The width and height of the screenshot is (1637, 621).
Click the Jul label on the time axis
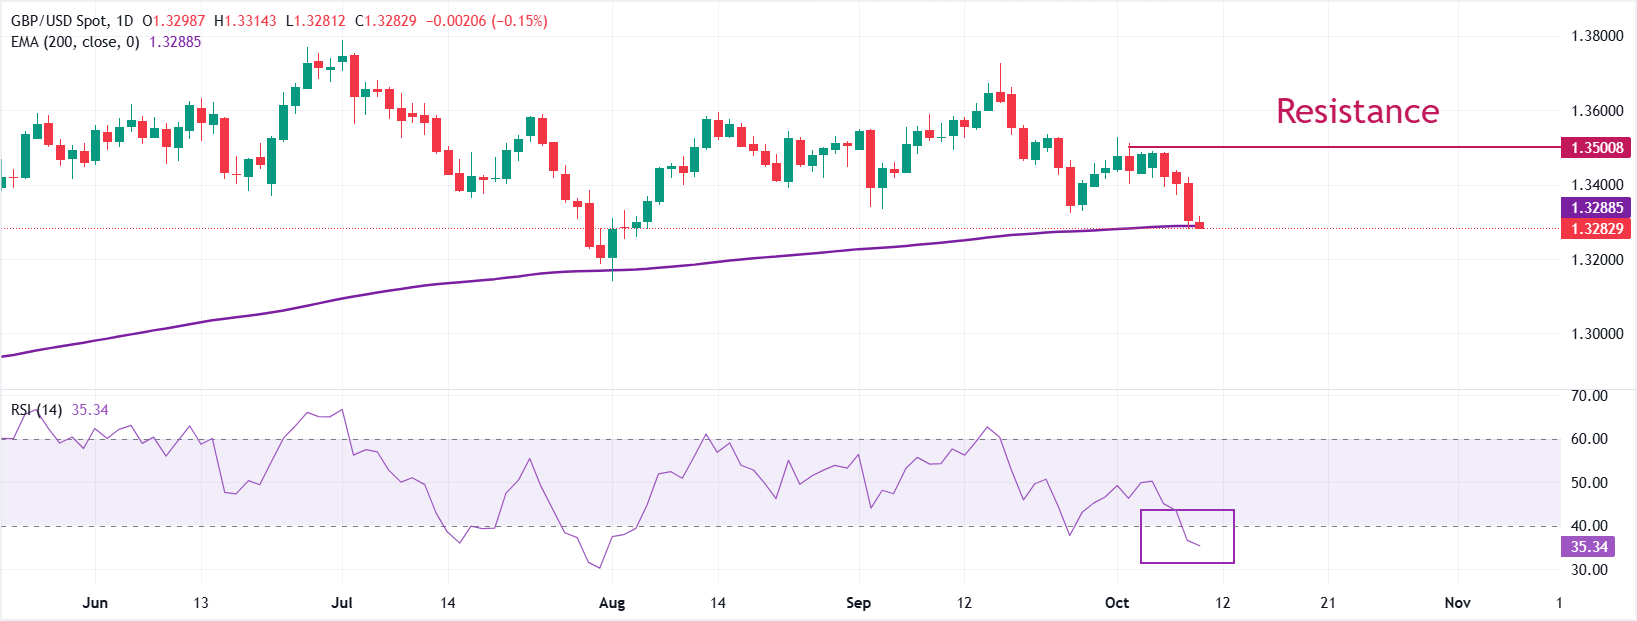point(342,603)
